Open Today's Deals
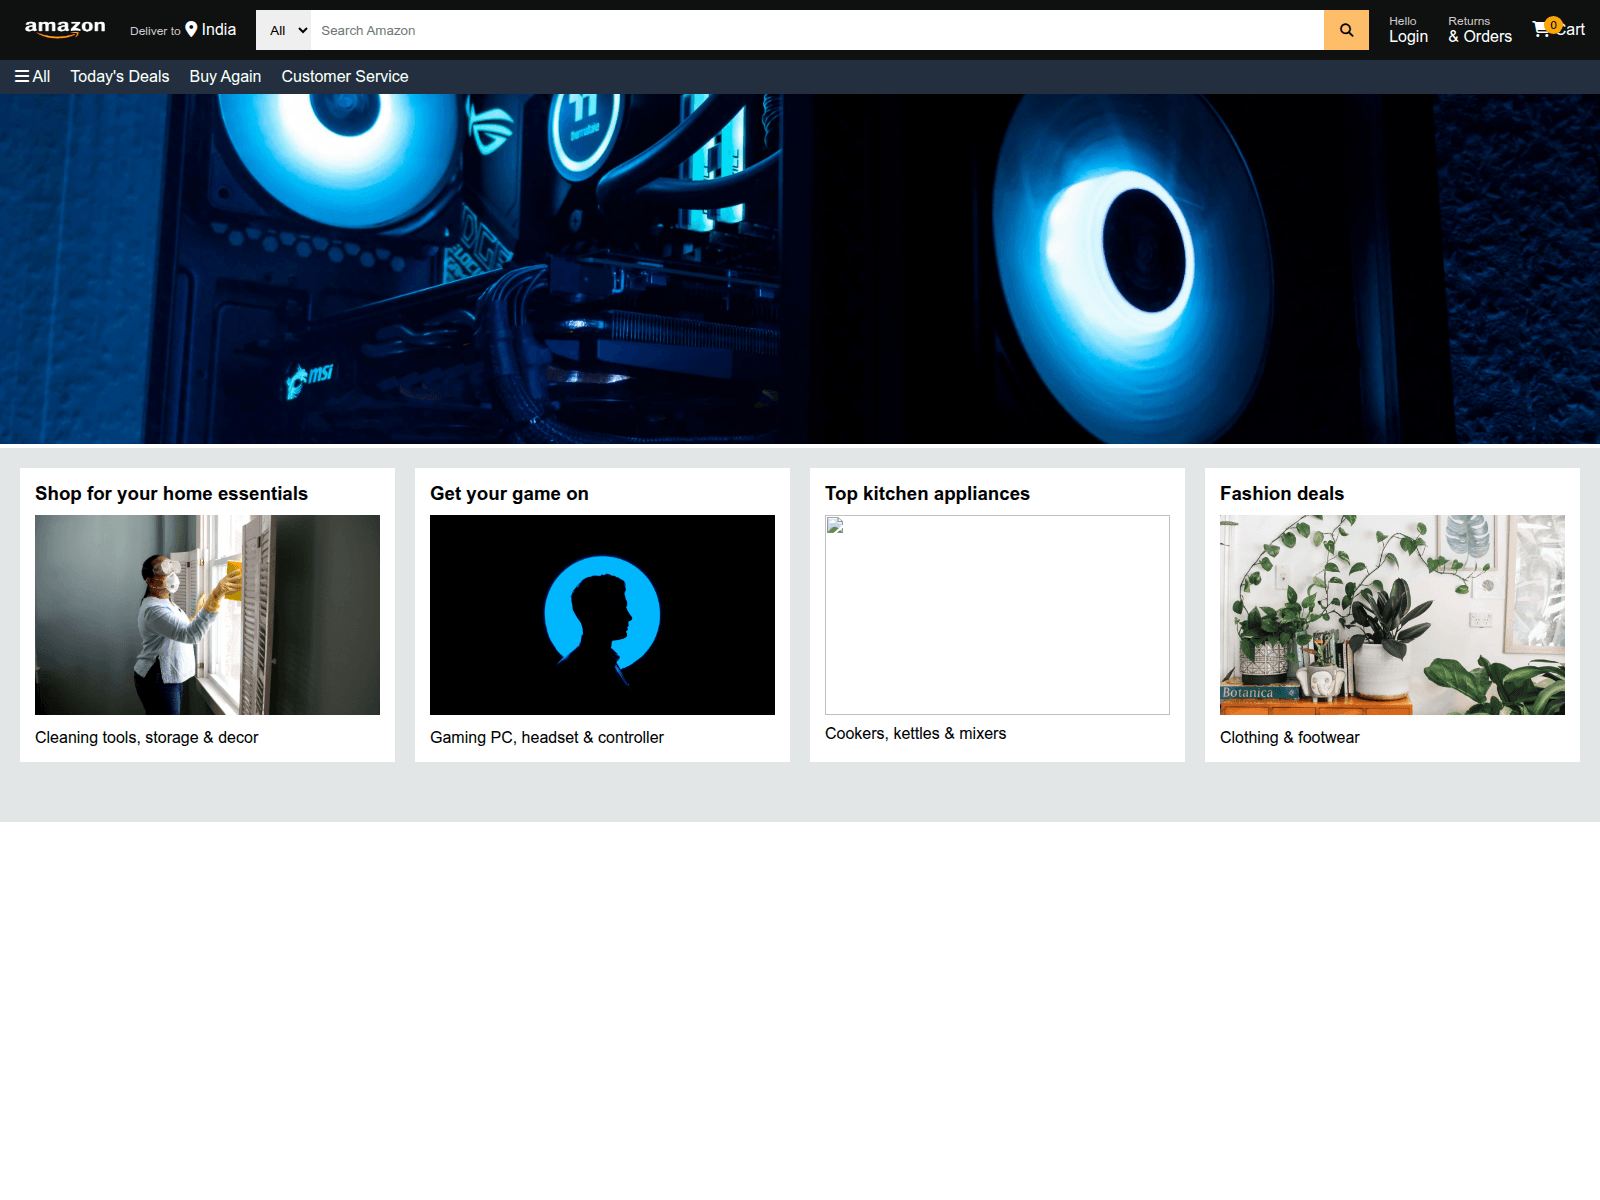The width and height of the screenshot is (1600, 1200). [x=119, y=76]
